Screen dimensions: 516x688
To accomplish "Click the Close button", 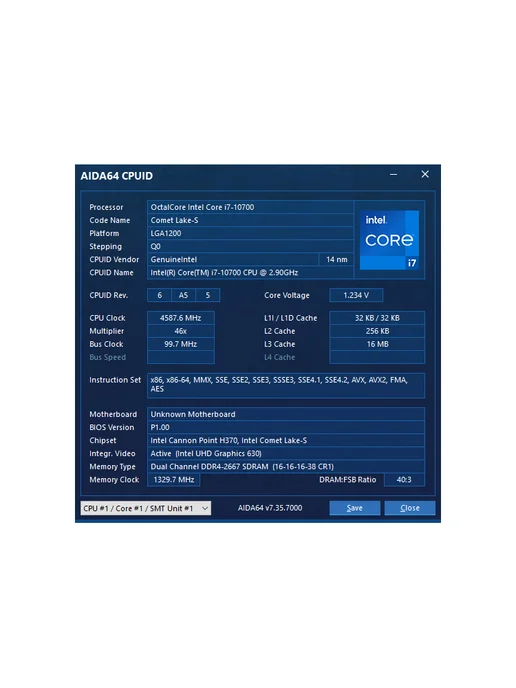I will [x=410, y=508].
